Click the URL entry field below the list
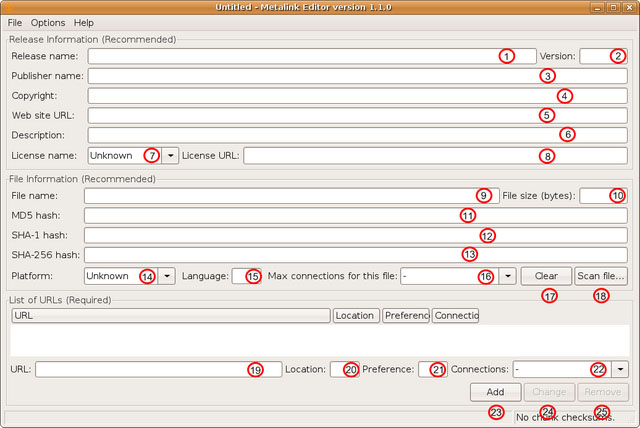Viewport: 640px width, 428px height. (x=158, y=369)
